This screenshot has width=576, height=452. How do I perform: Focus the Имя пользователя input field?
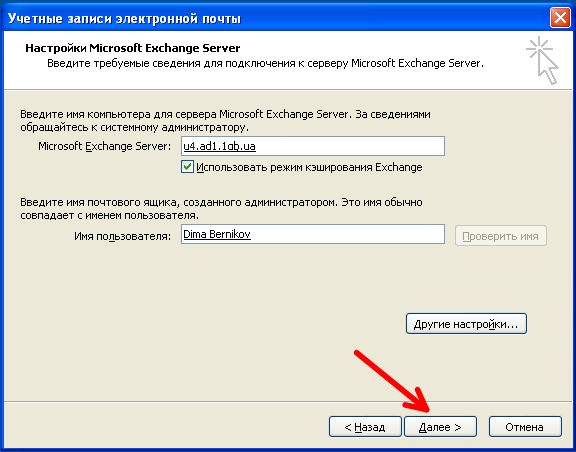click(313, 234)
